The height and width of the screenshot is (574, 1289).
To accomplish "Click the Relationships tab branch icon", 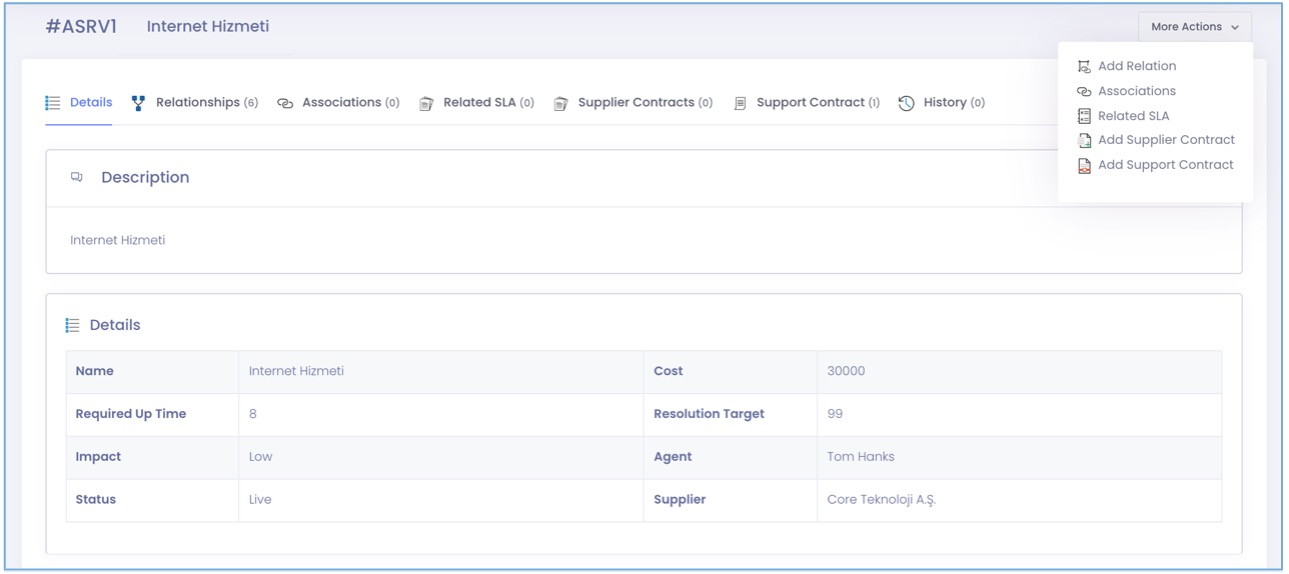I will coord(138,103).
